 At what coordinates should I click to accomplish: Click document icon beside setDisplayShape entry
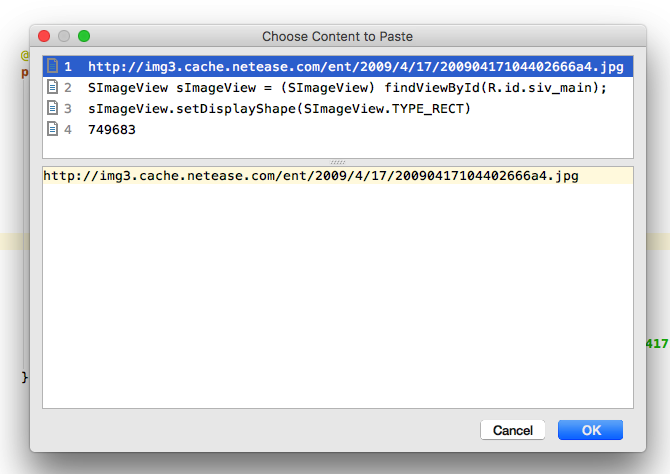click(x=53, y=108)
